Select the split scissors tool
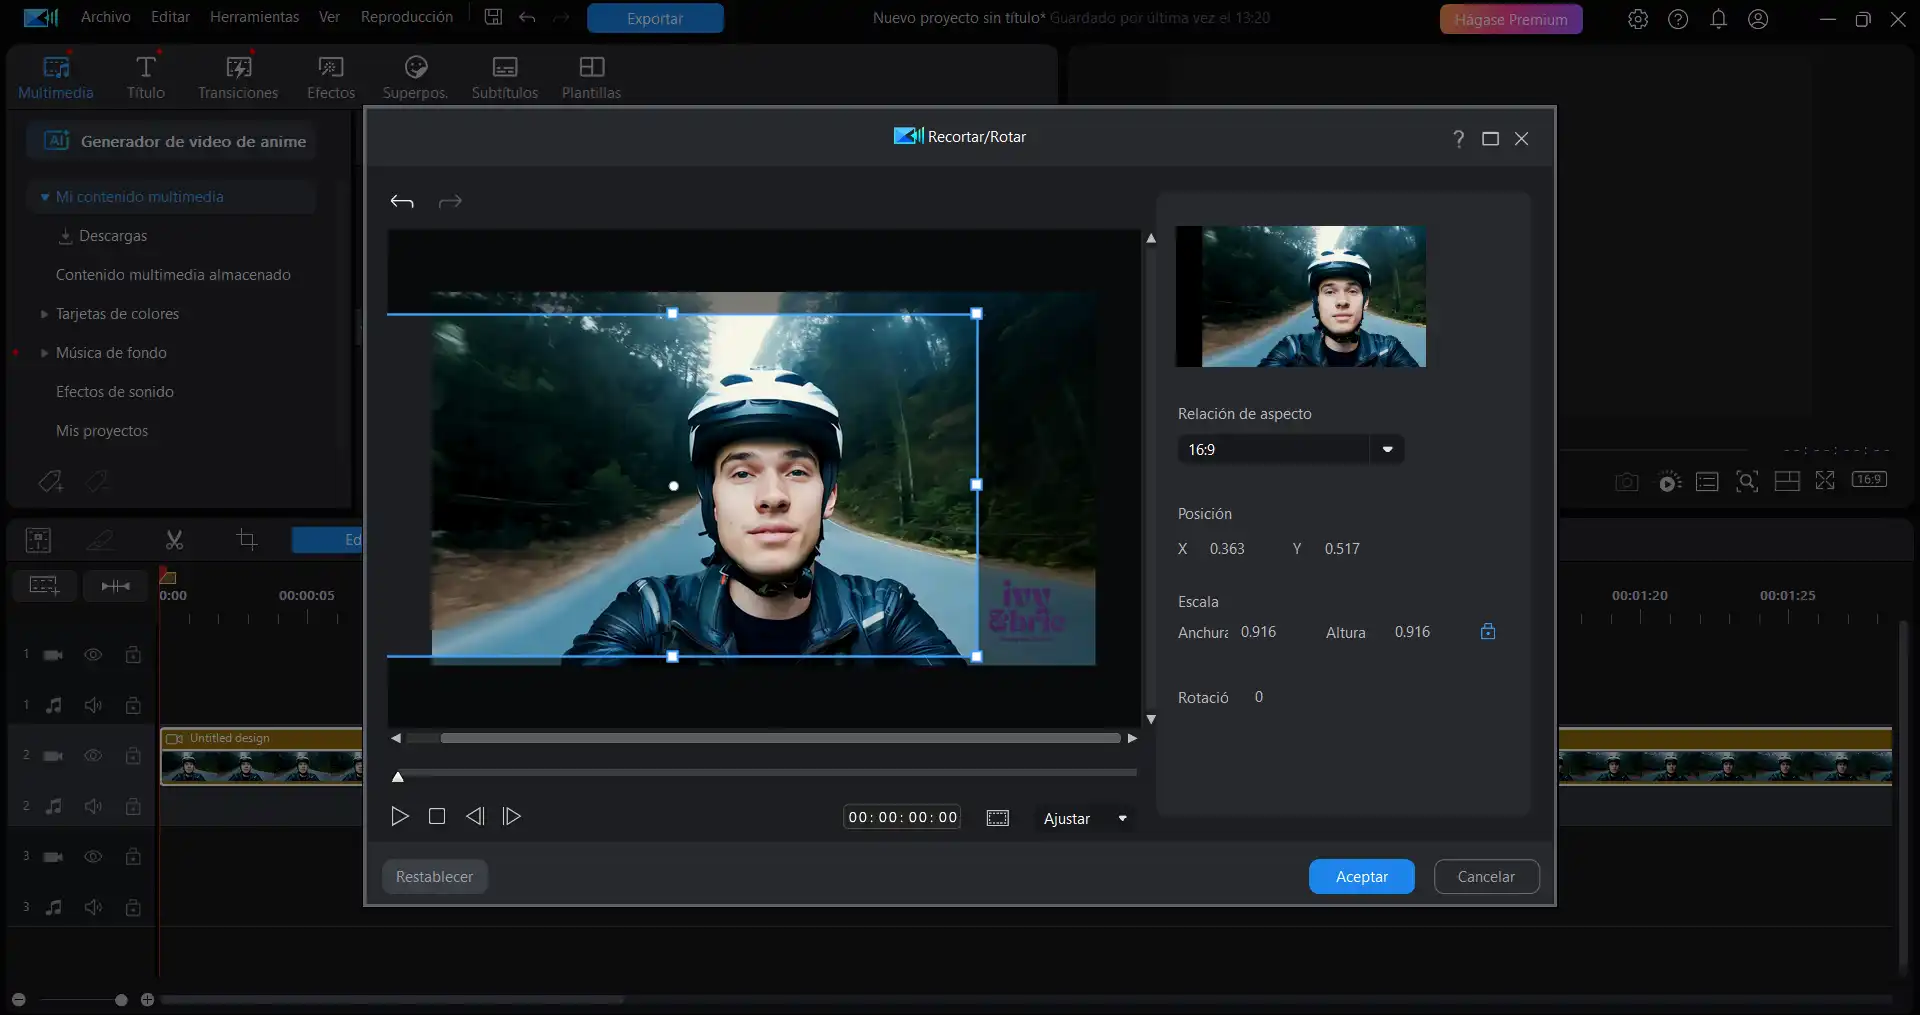1920x1015 pixels. 174,541
